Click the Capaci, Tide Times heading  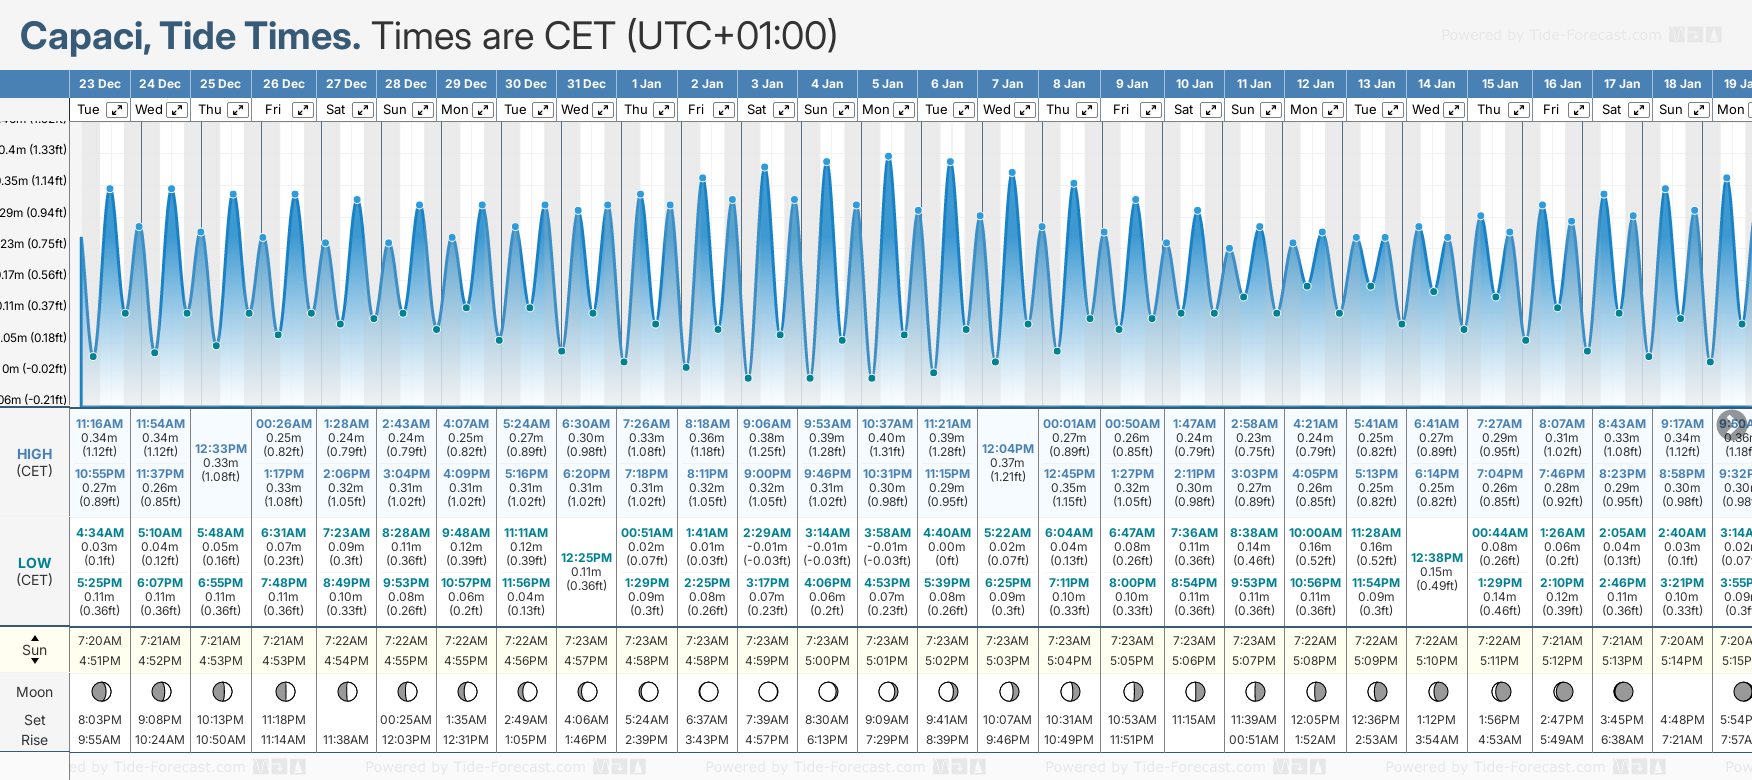tap(190, 36)
